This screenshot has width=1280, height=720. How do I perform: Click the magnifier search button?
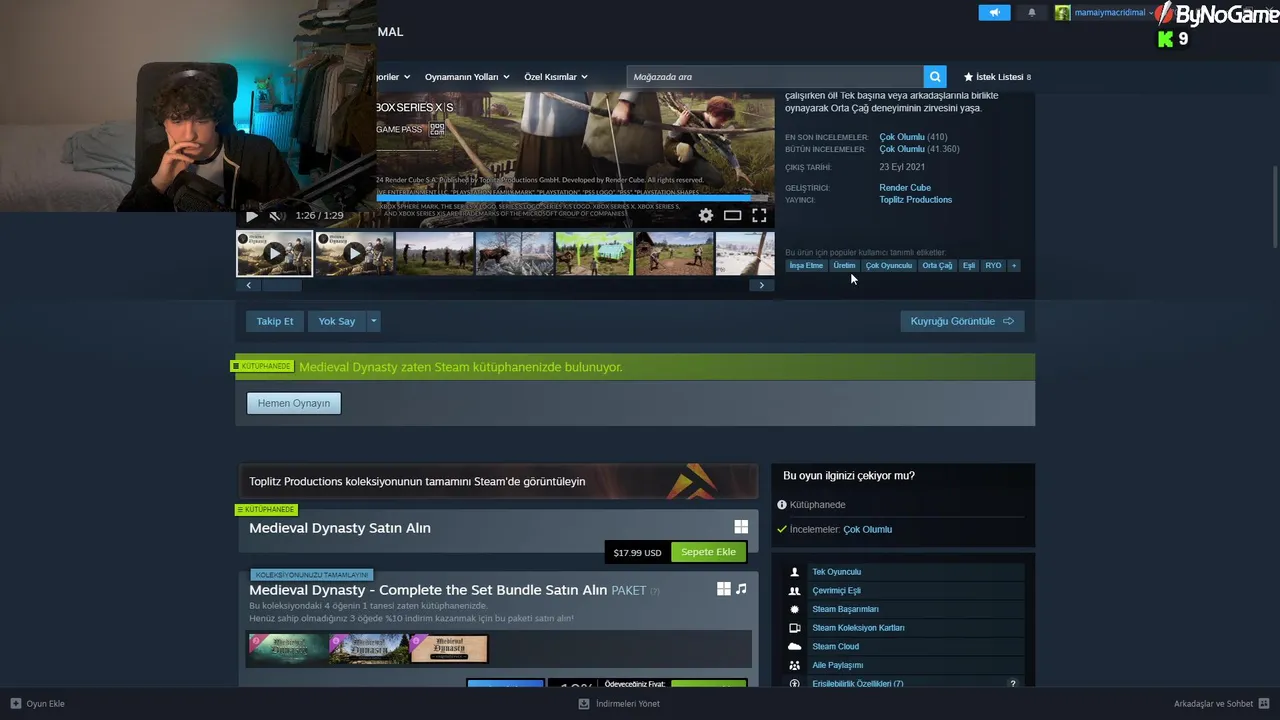935,77
